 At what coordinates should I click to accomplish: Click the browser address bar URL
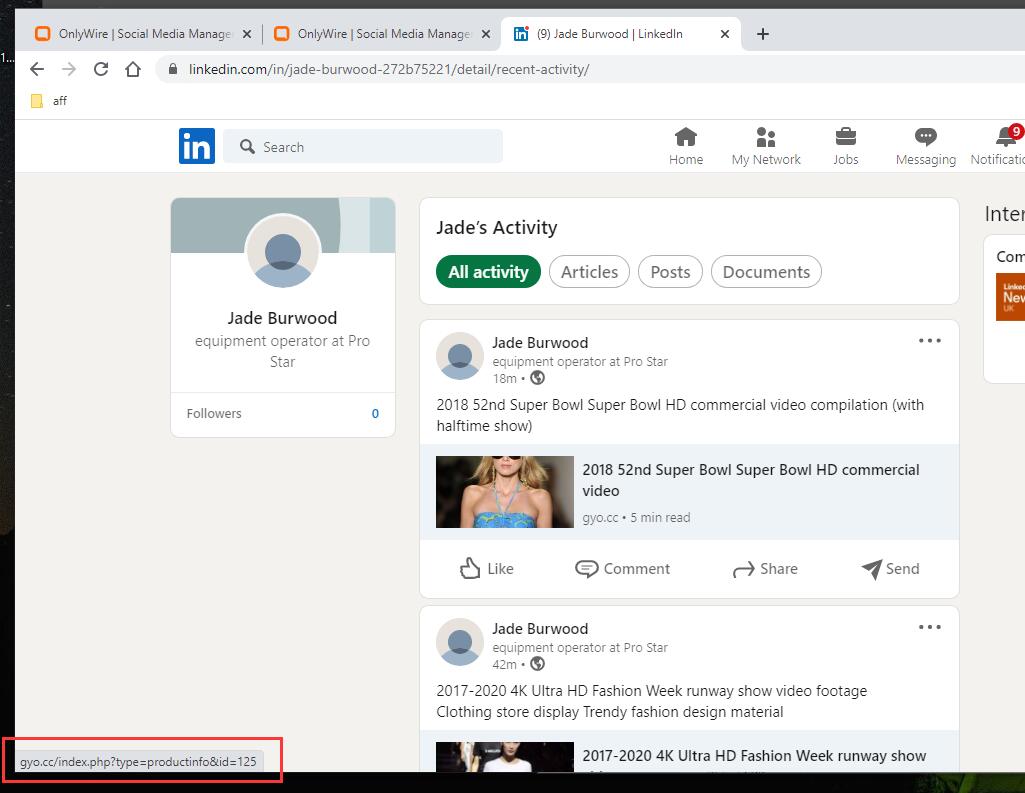[389, 69]
